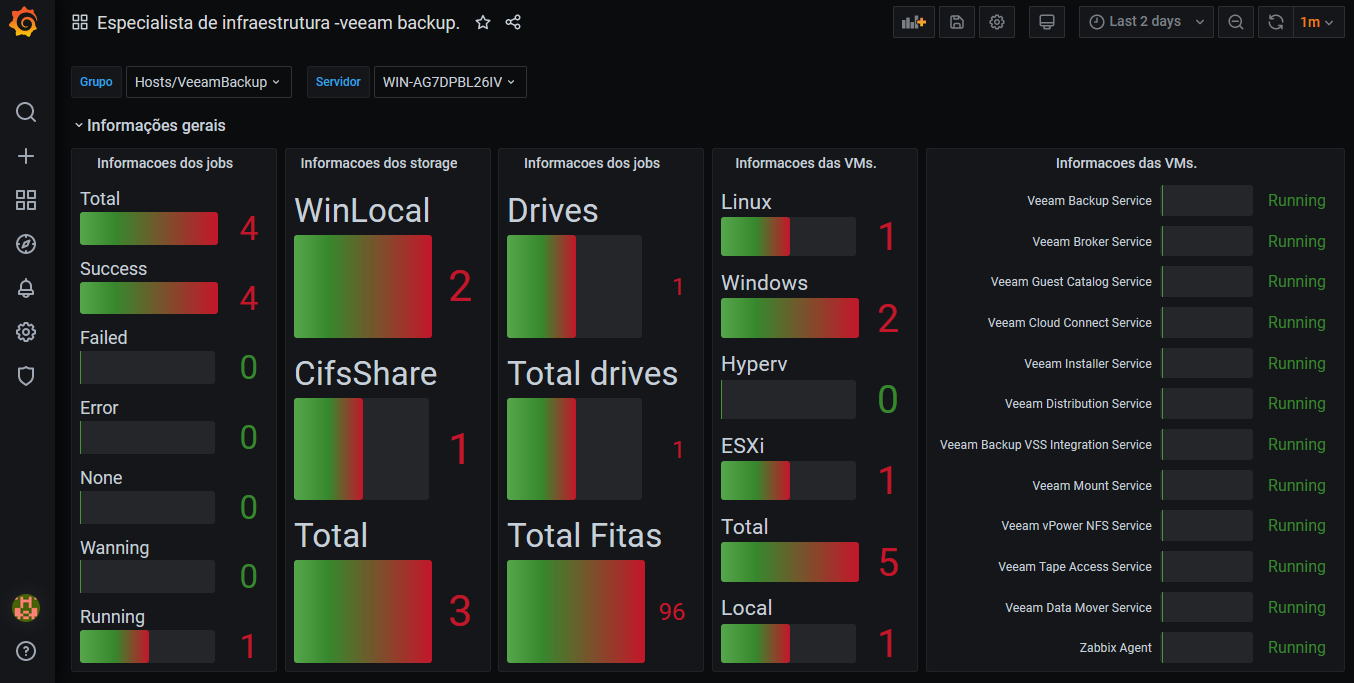The width and height of the screenshot is (1354, 683).
Task: Open the Dashboards squares icon in sidebar
Action: click(26, 200)
